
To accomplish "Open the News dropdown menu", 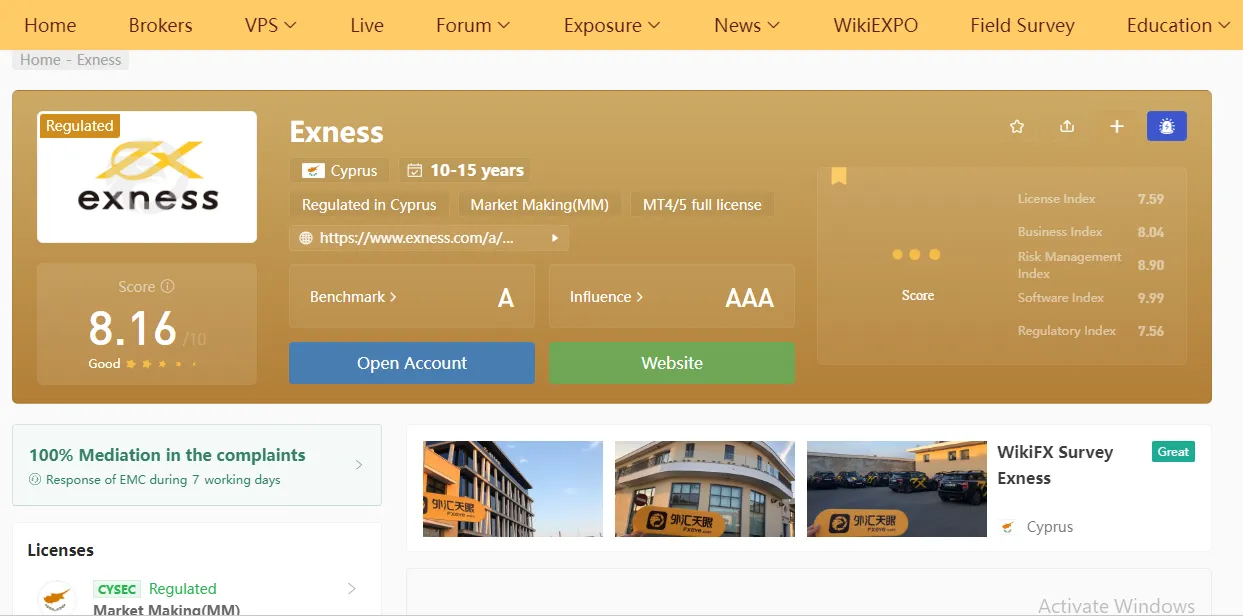I will click(747, 25).
